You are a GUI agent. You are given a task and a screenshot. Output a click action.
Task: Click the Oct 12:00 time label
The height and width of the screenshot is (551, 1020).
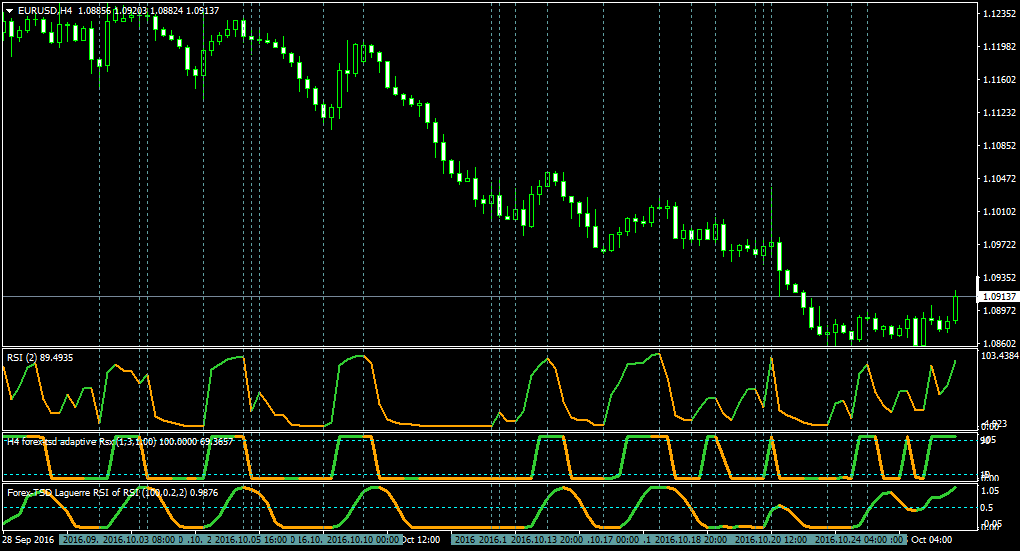click(x=420, y=540)
